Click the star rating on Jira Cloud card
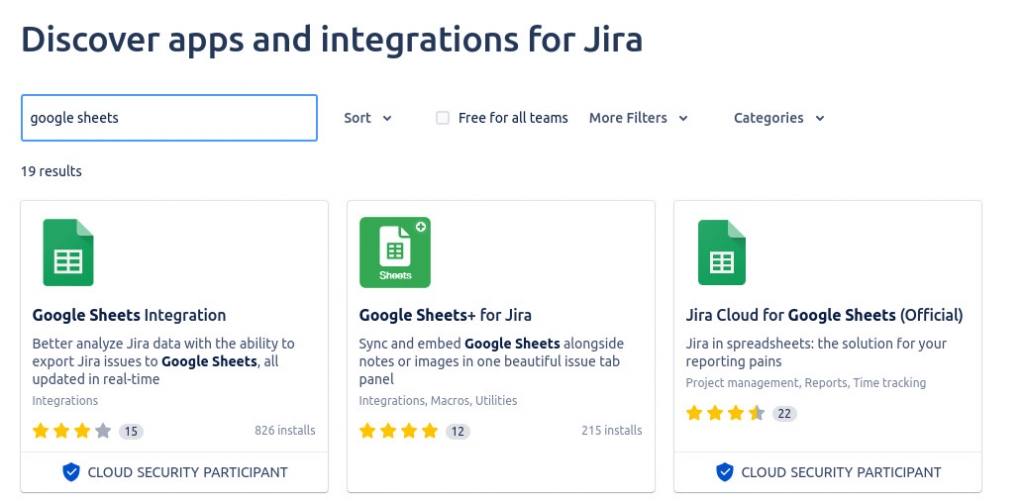Viewport: 1024px width, 501px height. pyautogui.click(x=725, y=413)
